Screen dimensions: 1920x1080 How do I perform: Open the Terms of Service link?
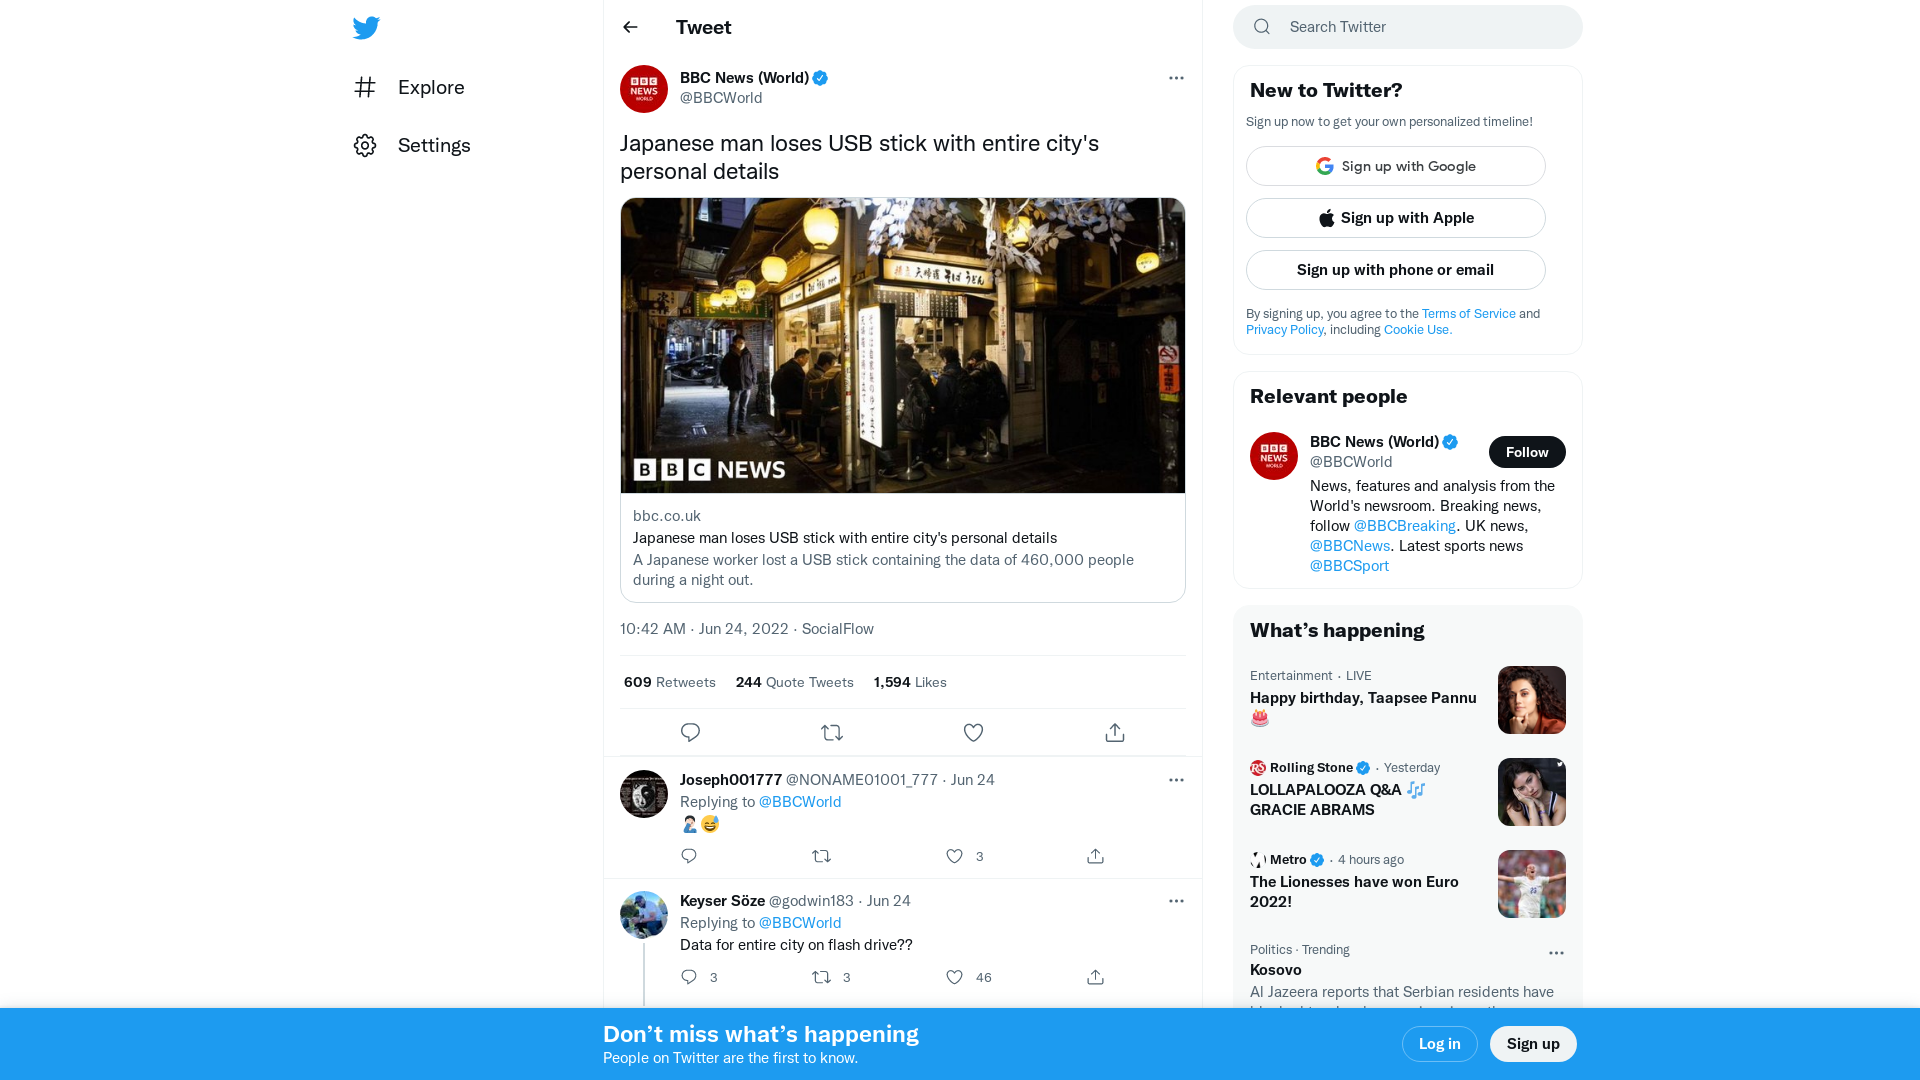point(1468,314)
